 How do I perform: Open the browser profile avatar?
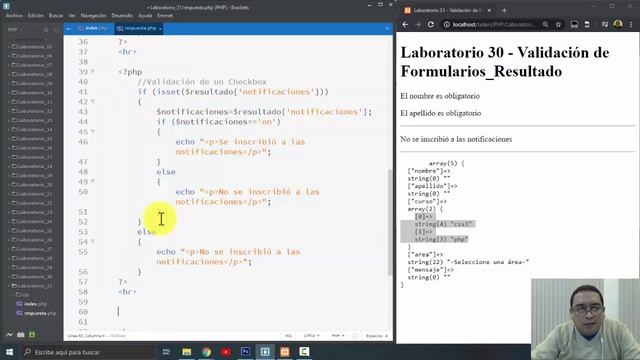tap(618, 24)
